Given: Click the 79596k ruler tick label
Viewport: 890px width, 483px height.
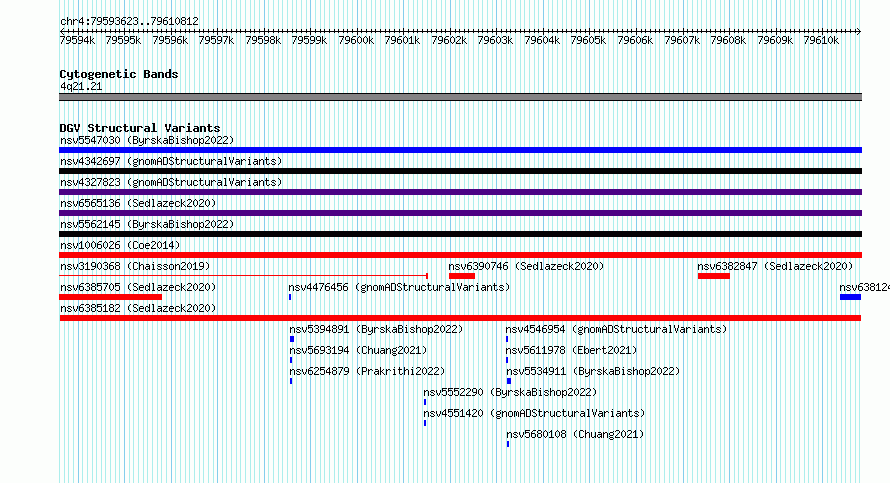Looking at the screenshot, I should coord(170,40).
